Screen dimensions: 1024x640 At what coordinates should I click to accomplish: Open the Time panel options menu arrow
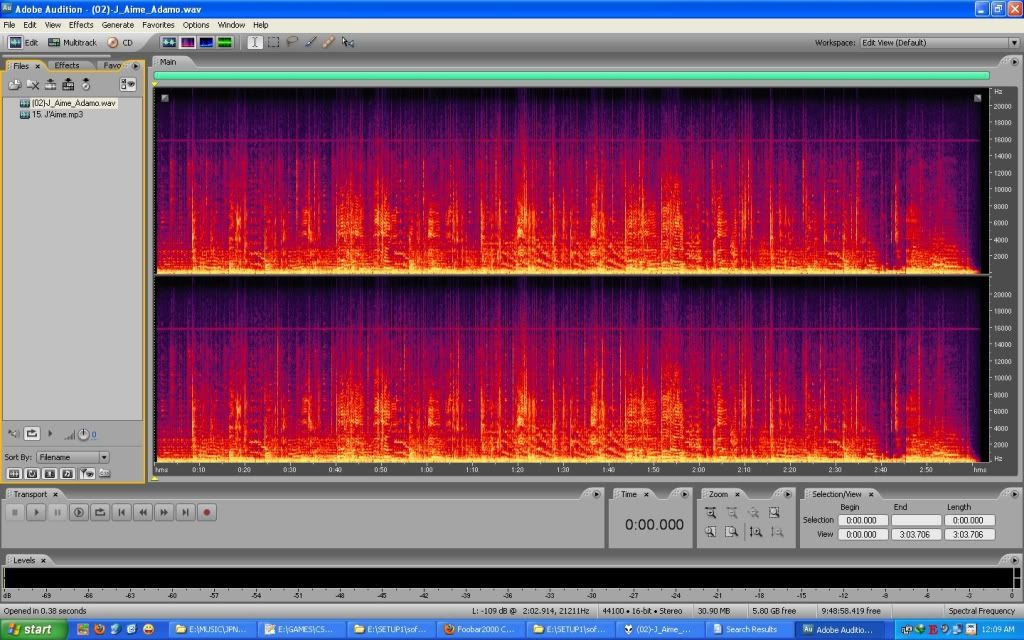point(684,494)
